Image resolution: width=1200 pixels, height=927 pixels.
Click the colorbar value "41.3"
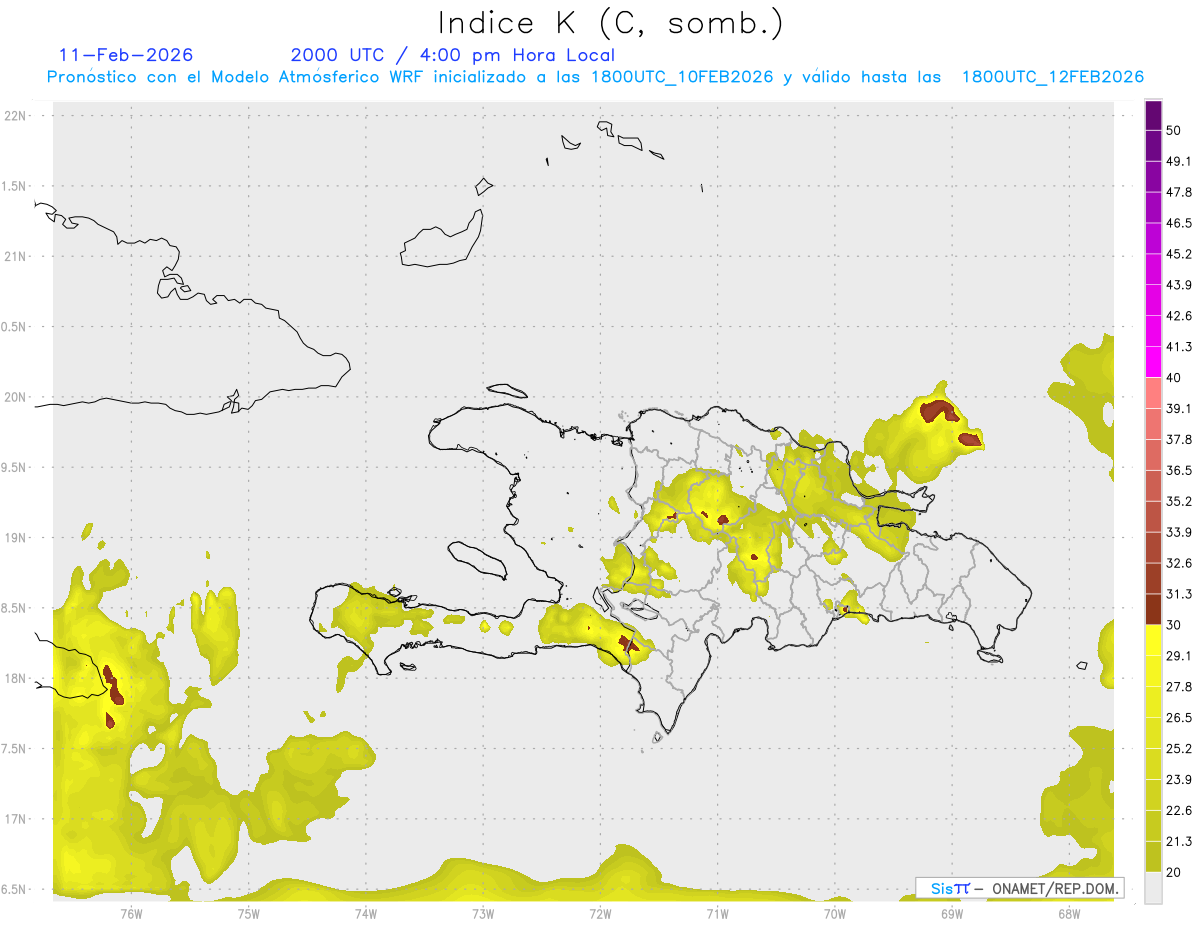tap(1179, 347)
